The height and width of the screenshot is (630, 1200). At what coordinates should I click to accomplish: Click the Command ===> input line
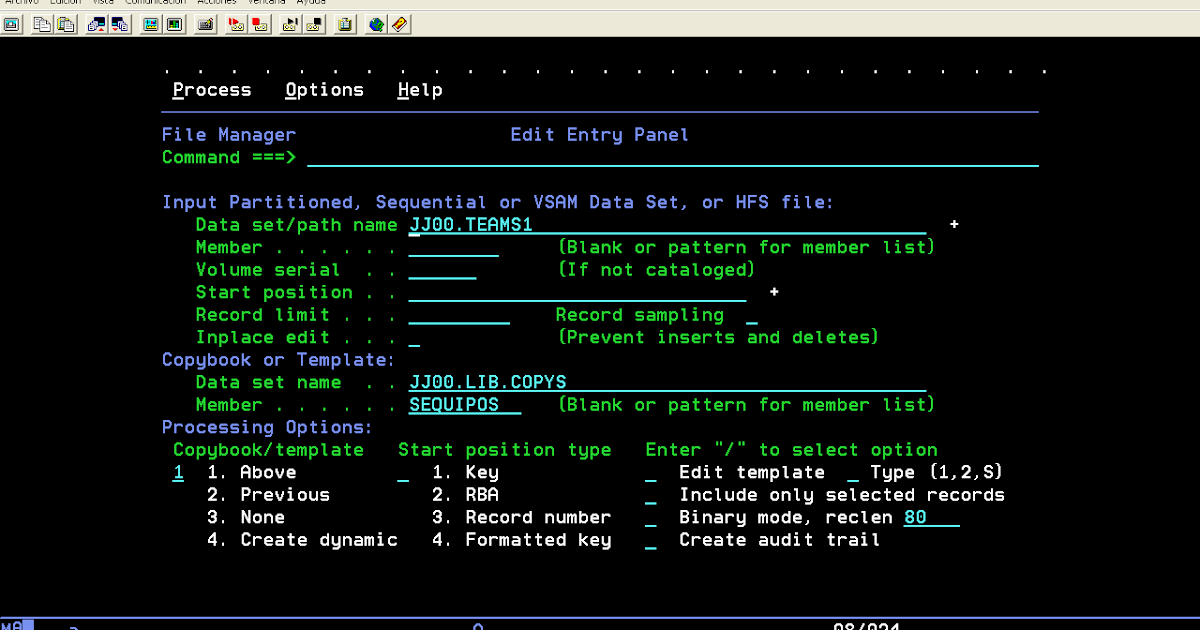pyautogui.click(x=673, y=157)
